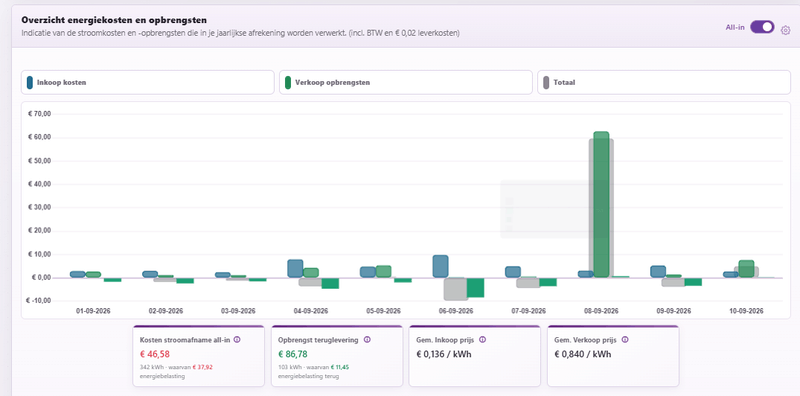Click the € -10,00 axis label
Viewport: 800px width, 396px height.
[40, 301]
